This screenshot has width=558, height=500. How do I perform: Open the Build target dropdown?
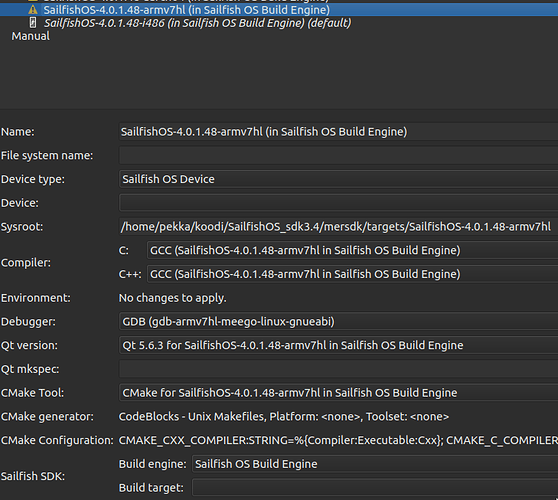[375, 488]
